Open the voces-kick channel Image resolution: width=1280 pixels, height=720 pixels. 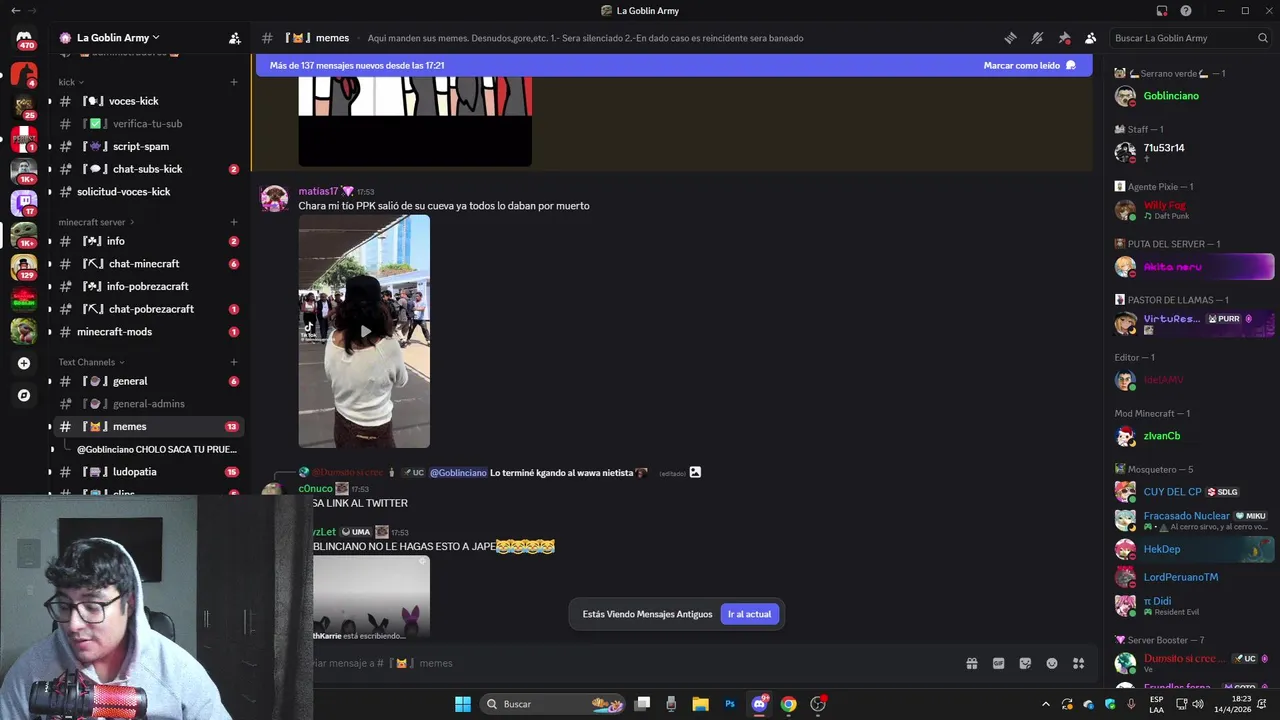(147, 101)
